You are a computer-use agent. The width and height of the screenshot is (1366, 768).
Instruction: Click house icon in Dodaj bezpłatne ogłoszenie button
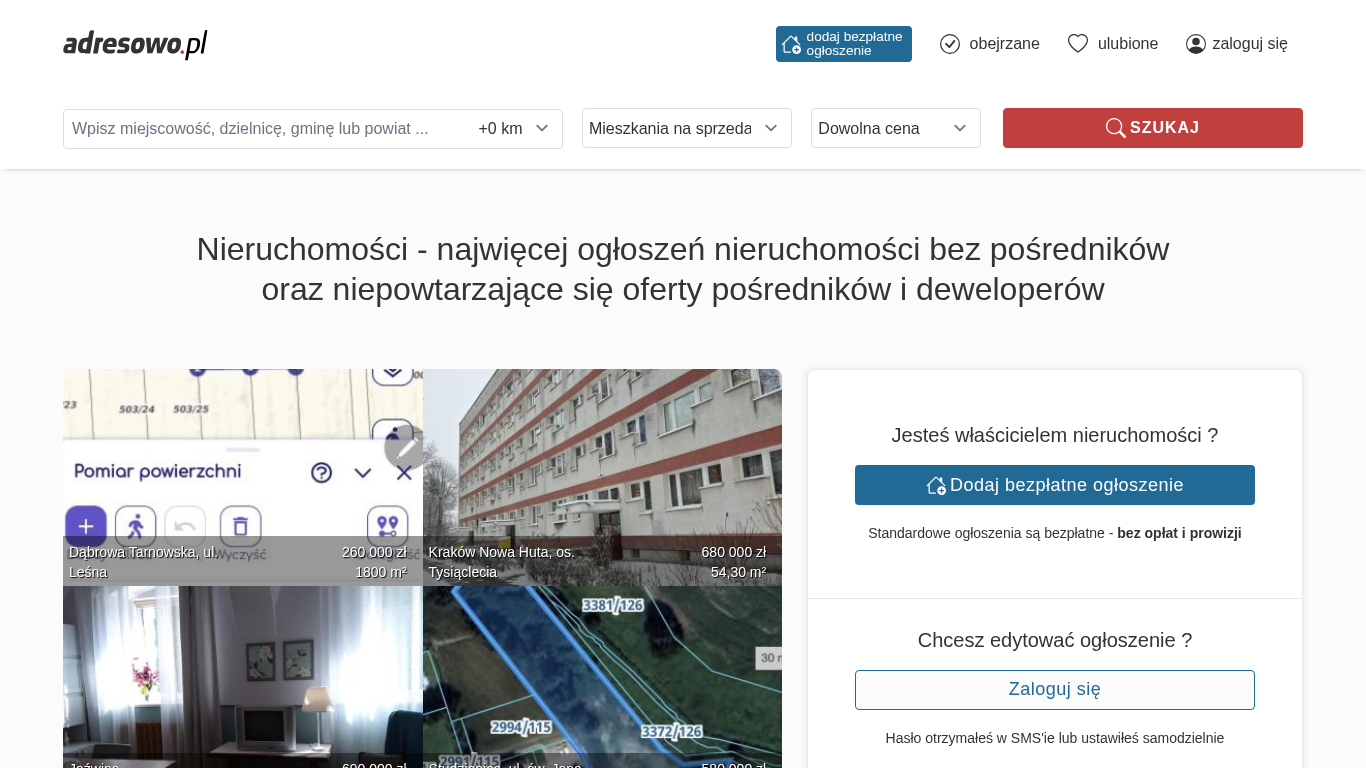(x=936, y=485)
